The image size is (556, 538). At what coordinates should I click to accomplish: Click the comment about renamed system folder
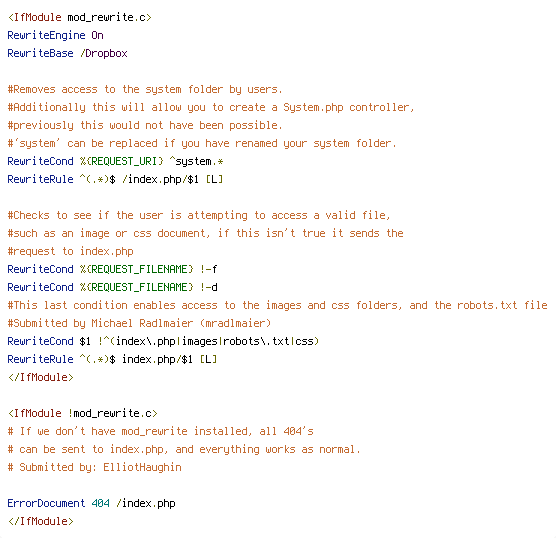[202, 143]
